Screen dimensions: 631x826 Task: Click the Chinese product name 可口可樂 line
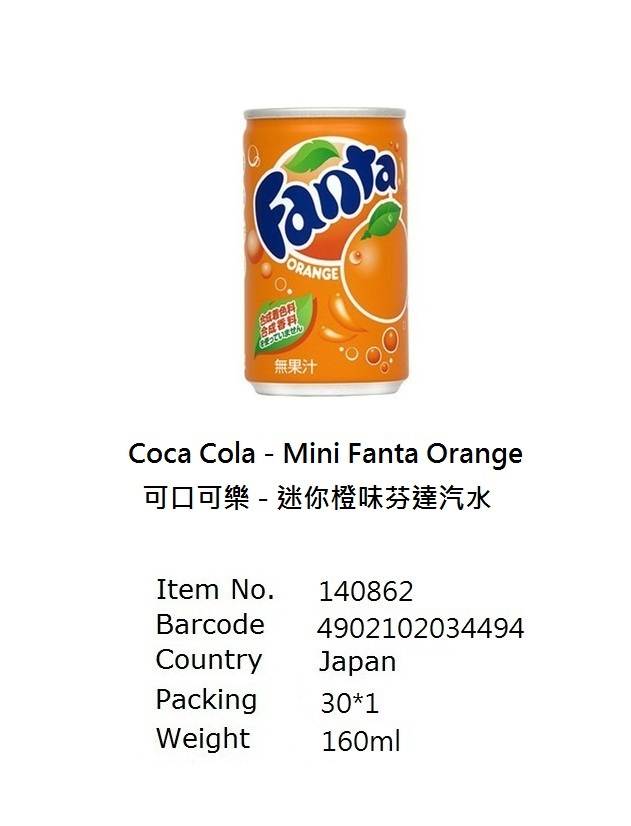317,498
